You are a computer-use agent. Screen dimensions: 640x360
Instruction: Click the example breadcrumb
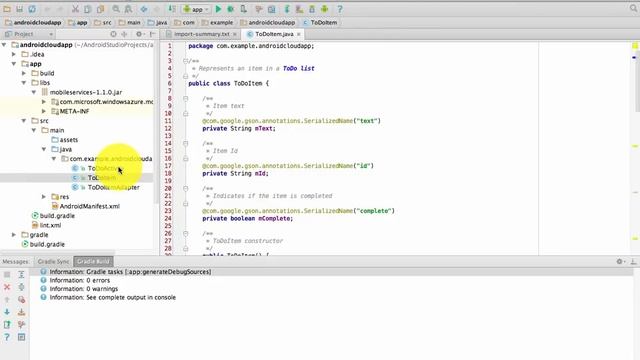(x=218, y=22)
